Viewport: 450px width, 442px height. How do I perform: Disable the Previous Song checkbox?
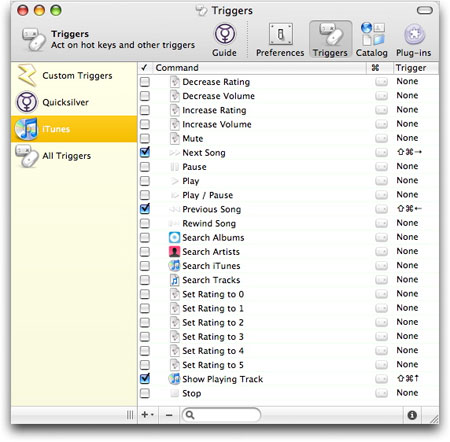(145, 209)
